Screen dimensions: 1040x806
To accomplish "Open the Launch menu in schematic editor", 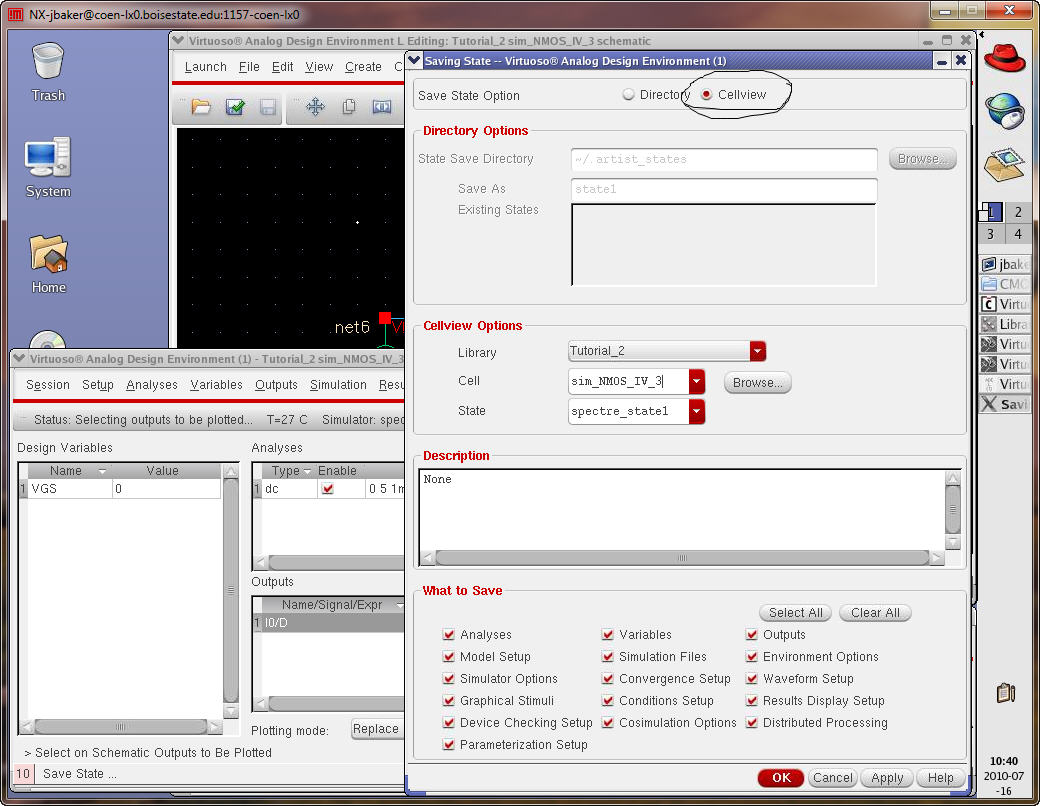I will (x=205, y=67).
